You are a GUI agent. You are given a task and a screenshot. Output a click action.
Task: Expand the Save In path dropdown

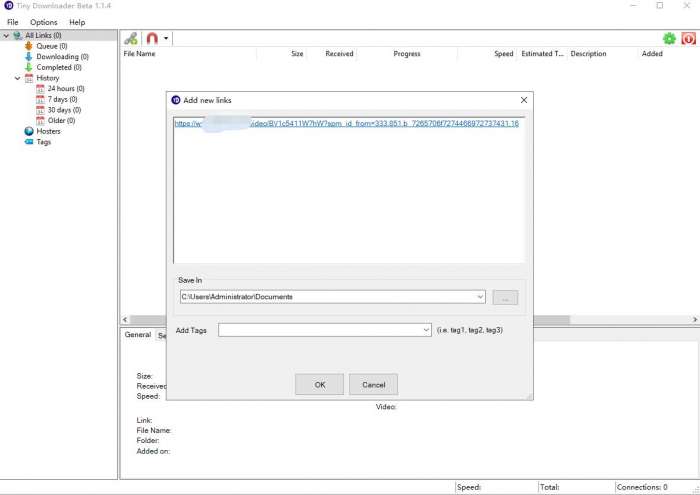click(x=480, y=297)
